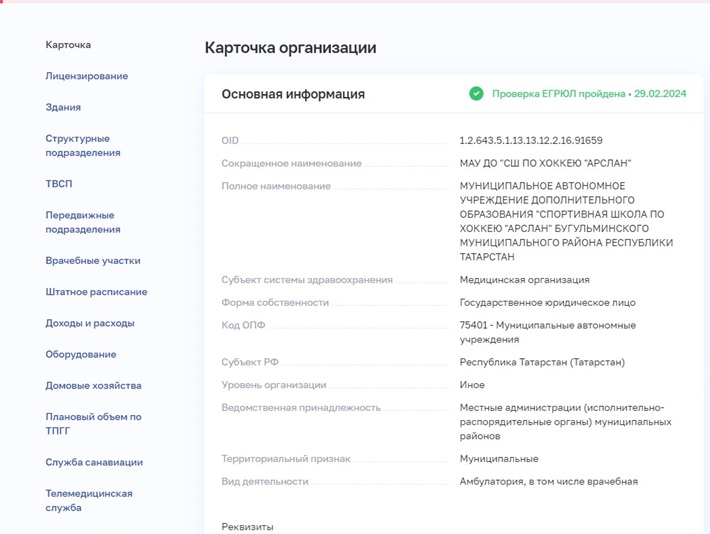Select Плановый объем по ТПГГ

(93, 424)
